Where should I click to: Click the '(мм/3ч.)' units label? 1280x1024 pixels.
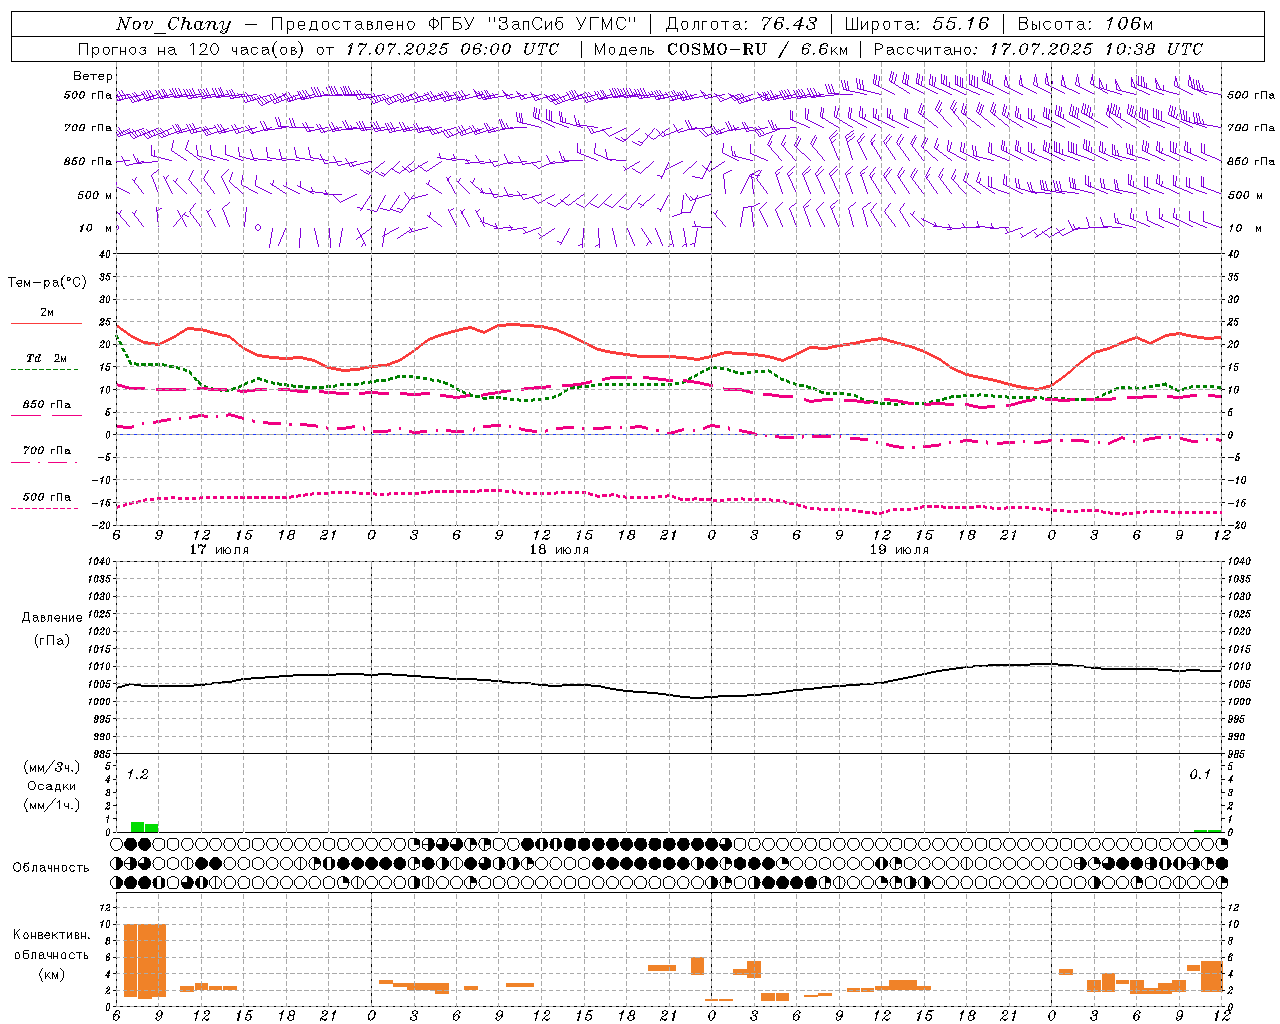pos(51,767)
